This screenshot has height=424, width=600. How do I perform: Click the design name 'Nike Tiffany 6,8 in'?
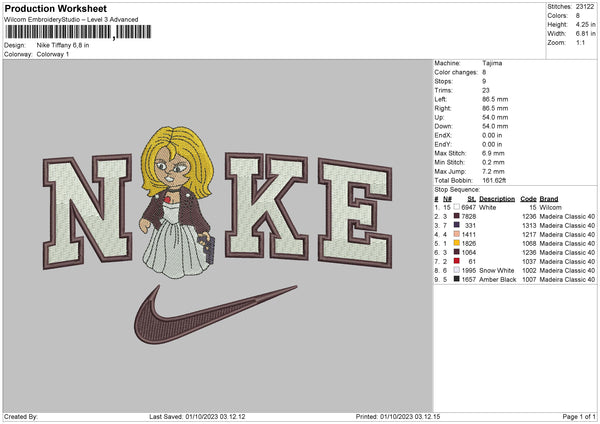pyautogui.click(x=63, y=45)
